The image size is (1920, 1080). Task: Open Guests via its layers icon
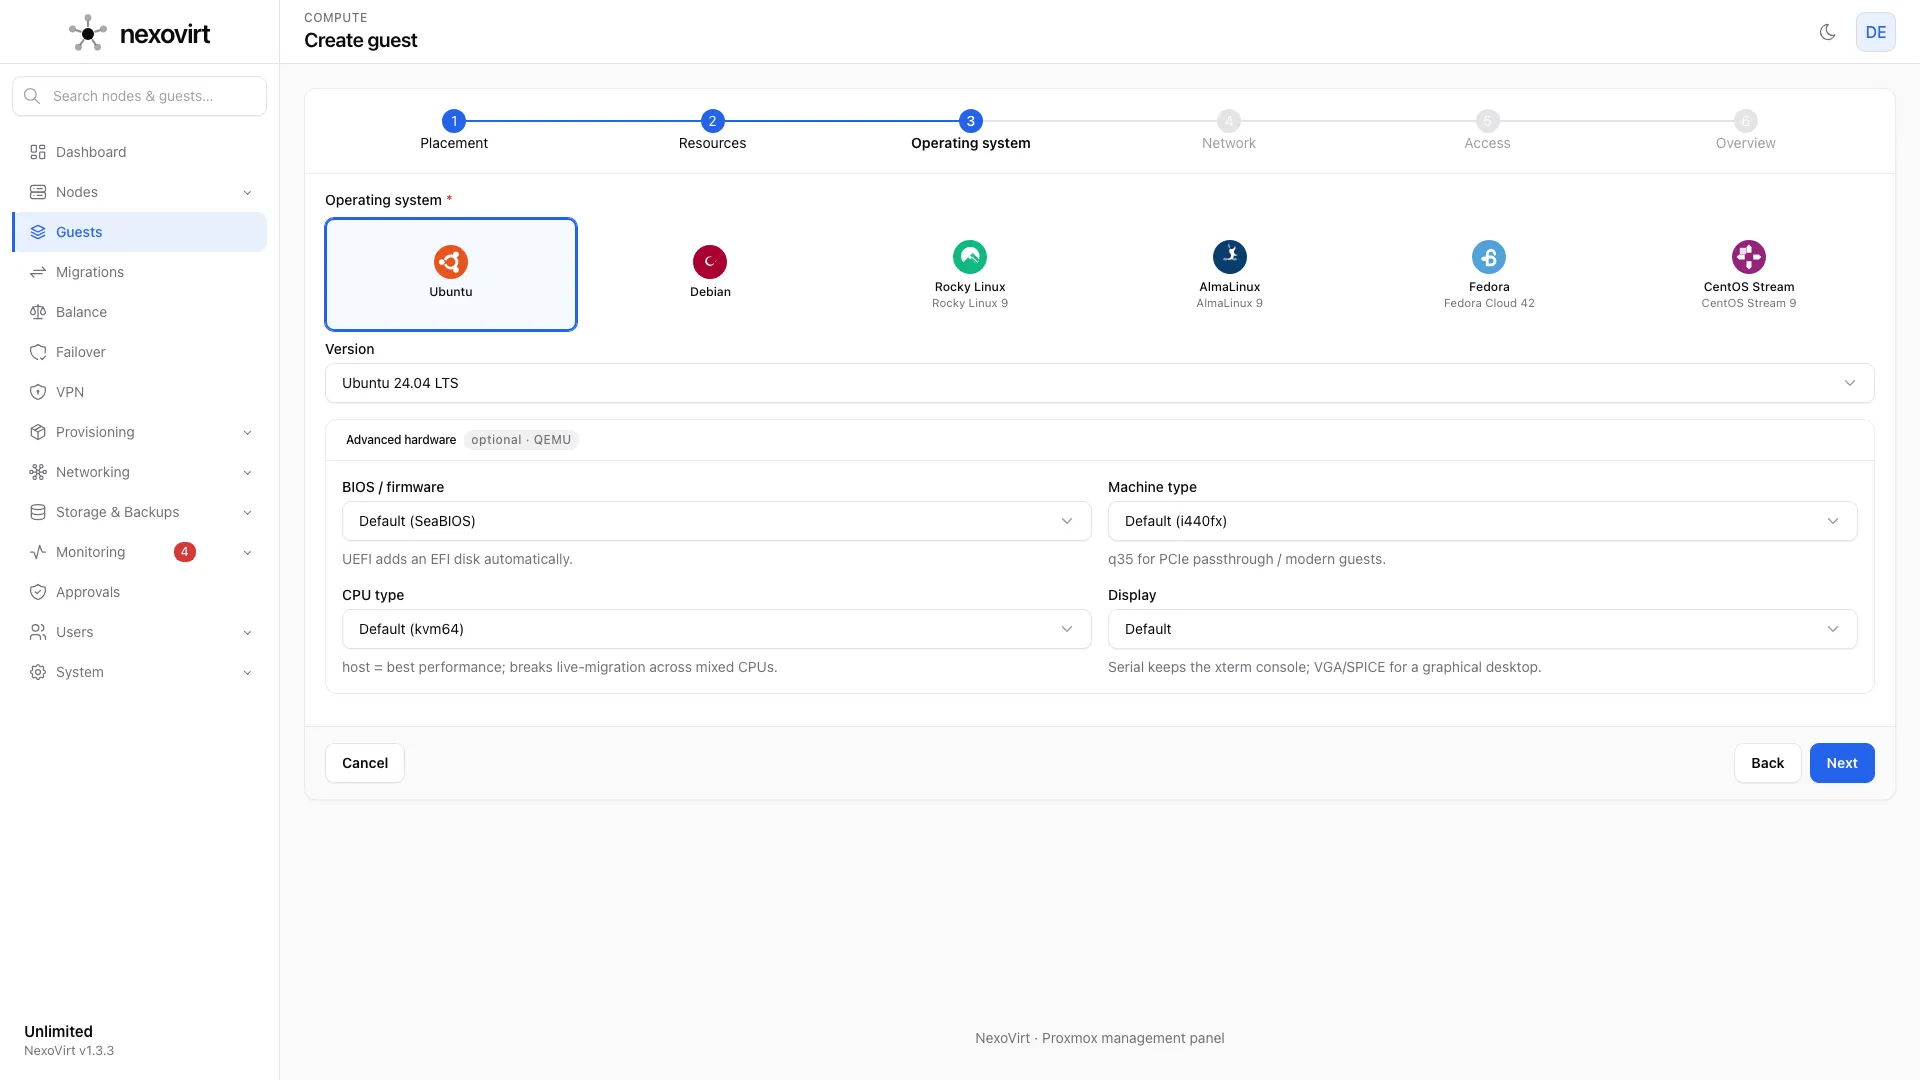tap(38, 232)
